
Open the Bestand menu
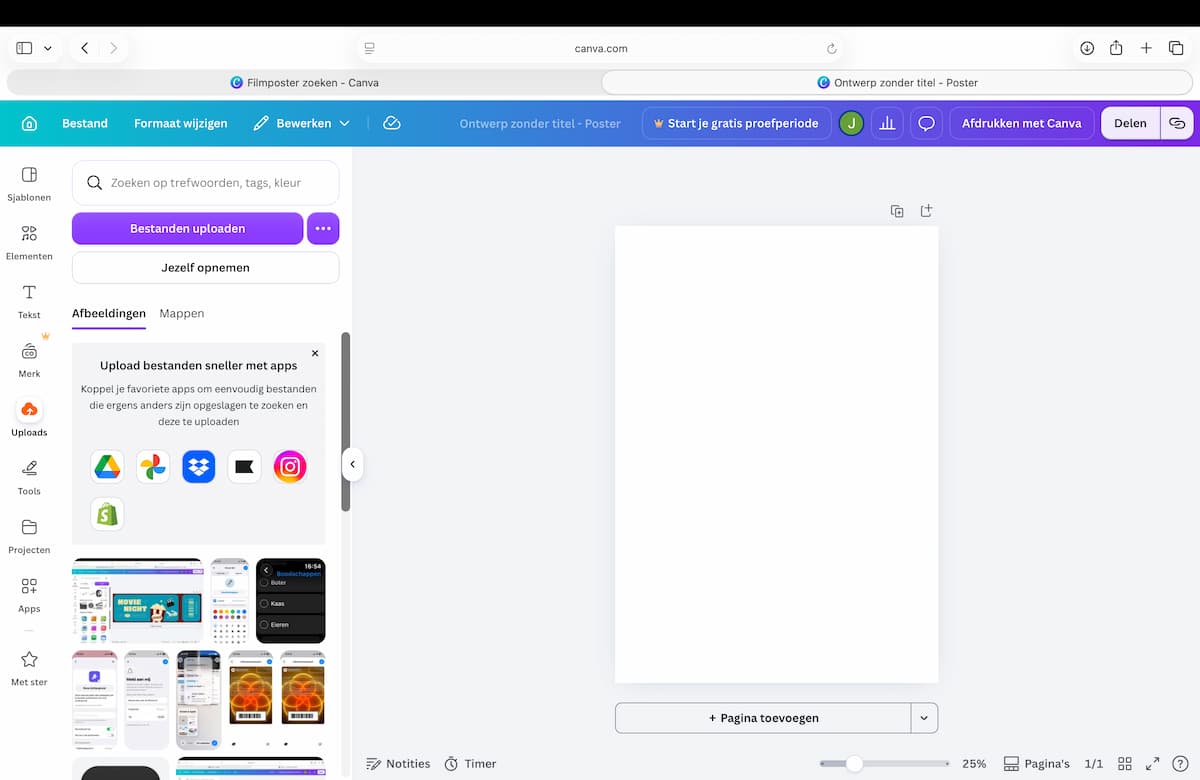[x=85, y=123]
